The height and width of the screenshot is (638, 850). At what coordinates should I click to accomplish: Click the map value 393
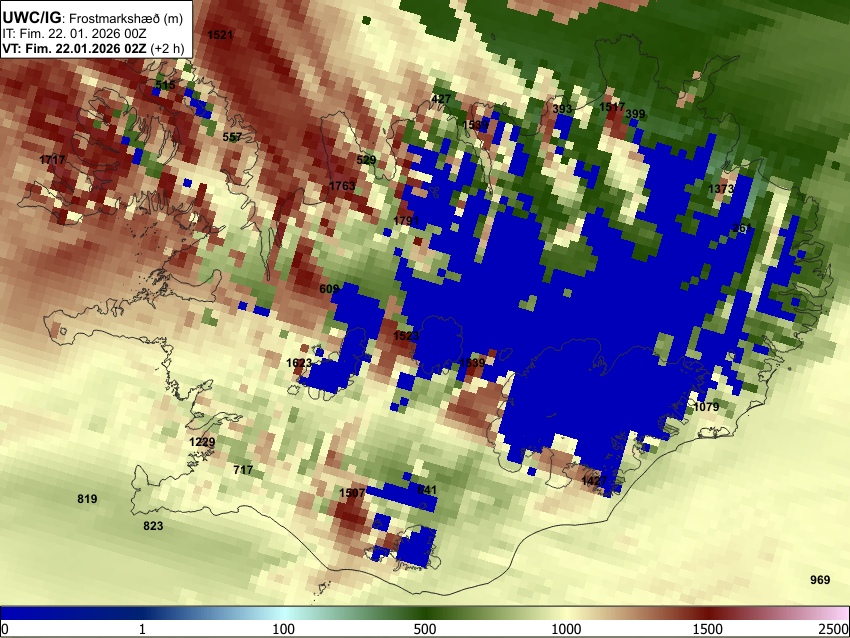click(562, 109)
